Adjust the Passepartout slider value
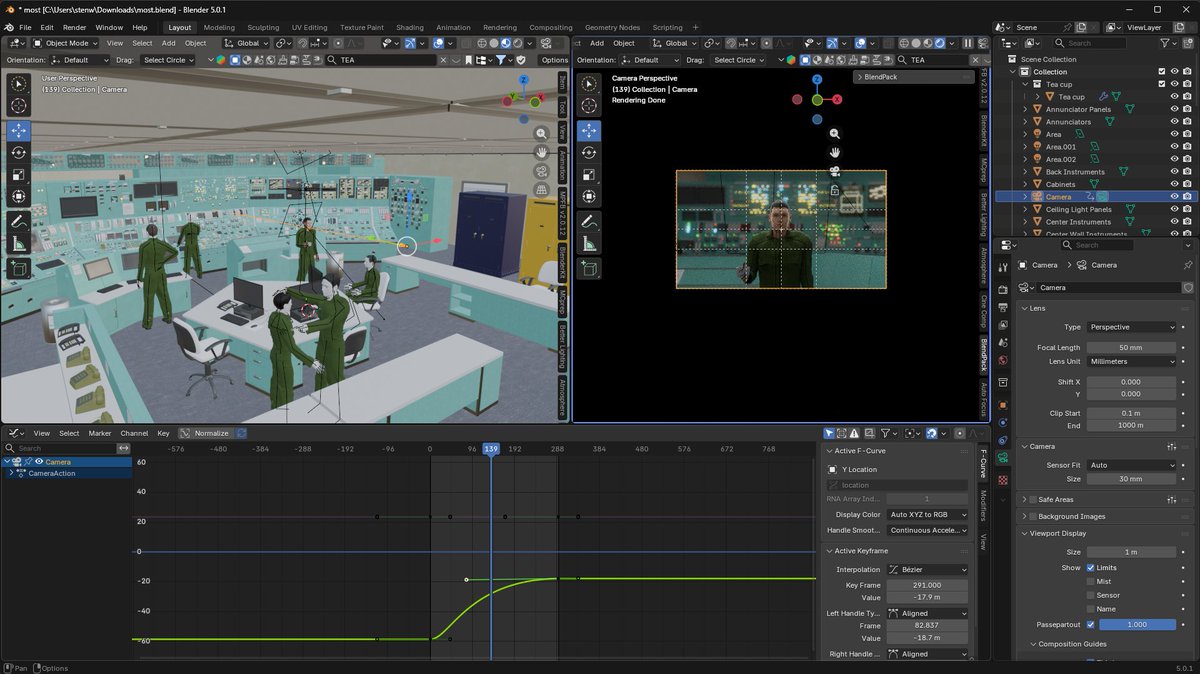The image size is (1200, 674). pyautogui.click(x=1137, y=623)
